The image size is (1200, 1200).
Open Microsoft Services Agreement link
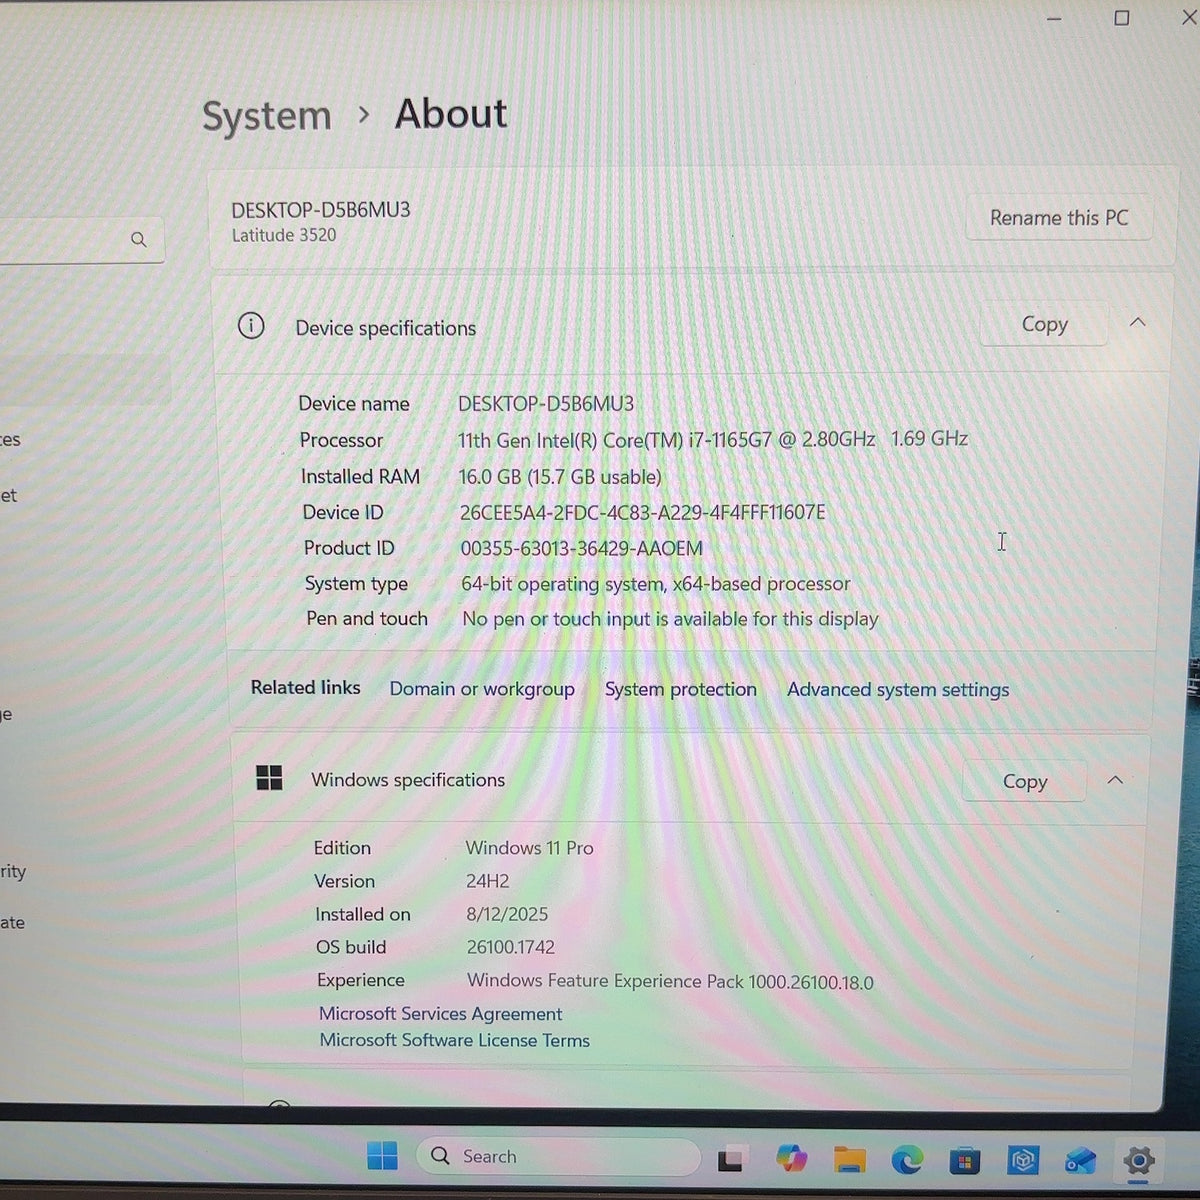441,1013
